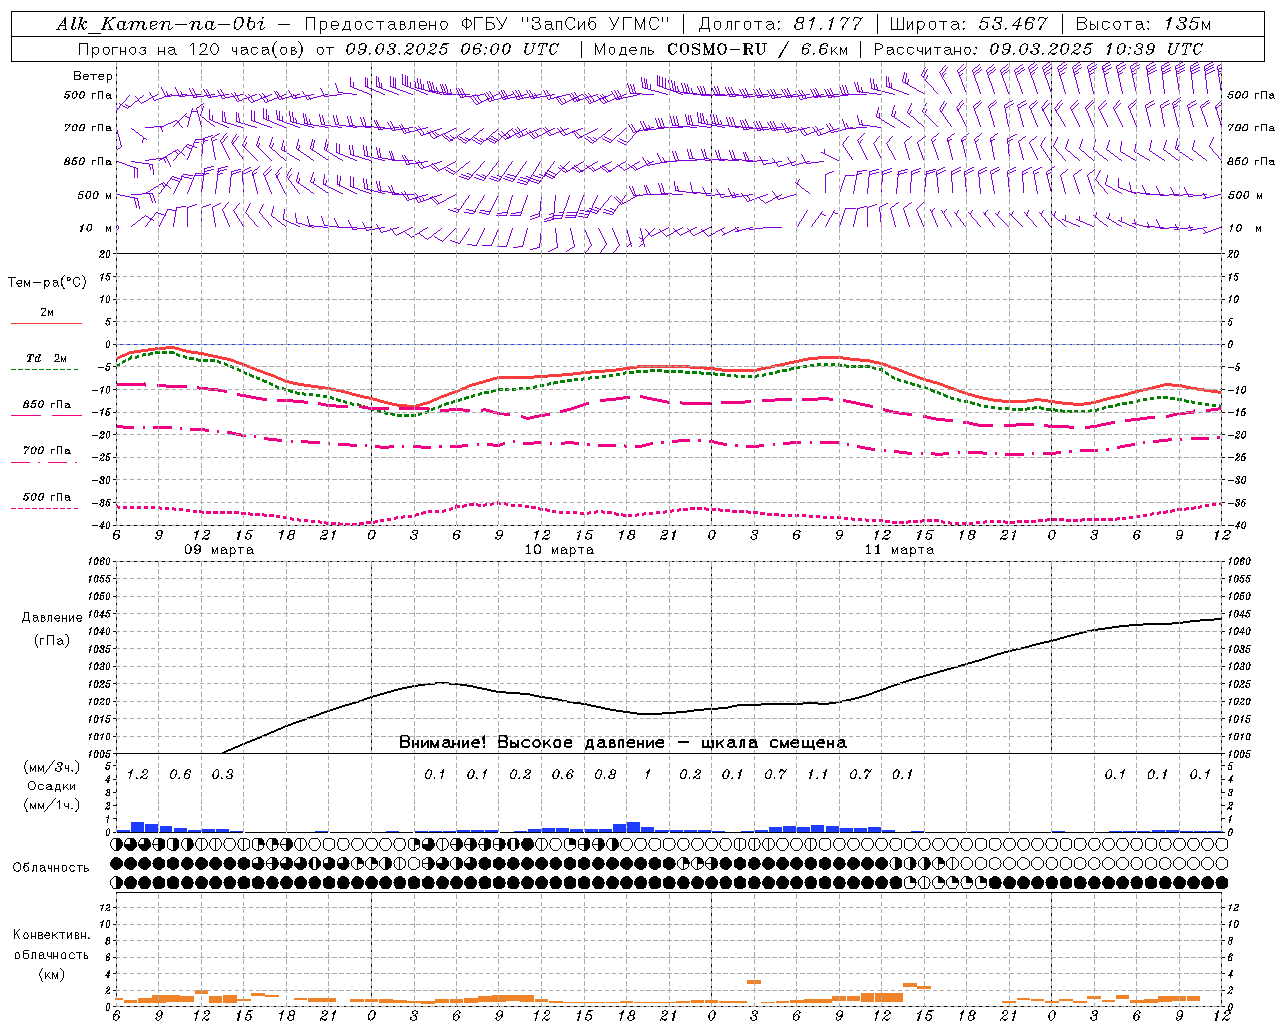Select the provider text ФГБУ "ЗапСиб УГМС"
The image size is (1280, 1024).
point(565,24)
